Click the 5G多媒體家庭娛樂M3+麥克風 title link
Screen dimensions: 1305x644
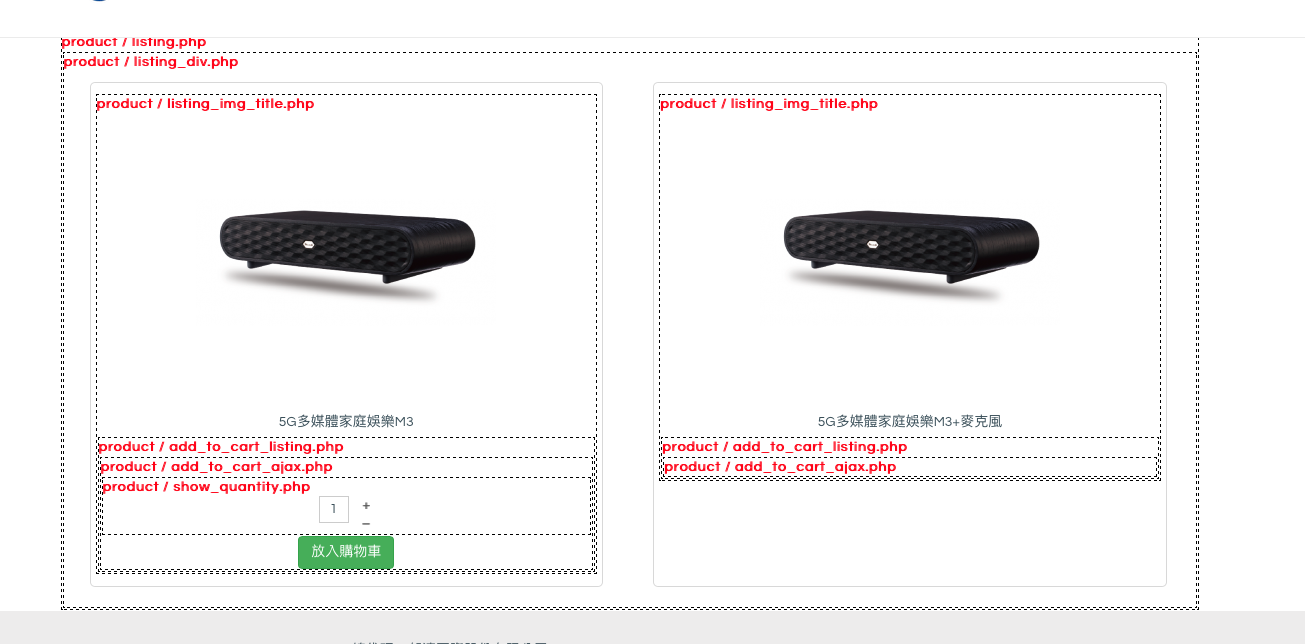click(910, 422)
